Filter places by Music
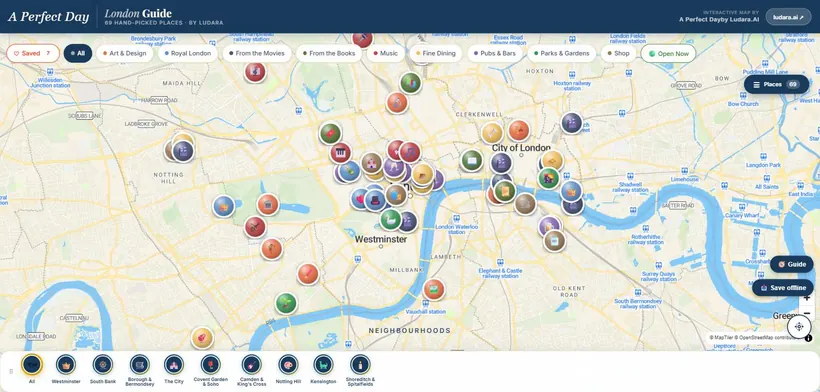820x392 pixels. click(x=386, y=53)
